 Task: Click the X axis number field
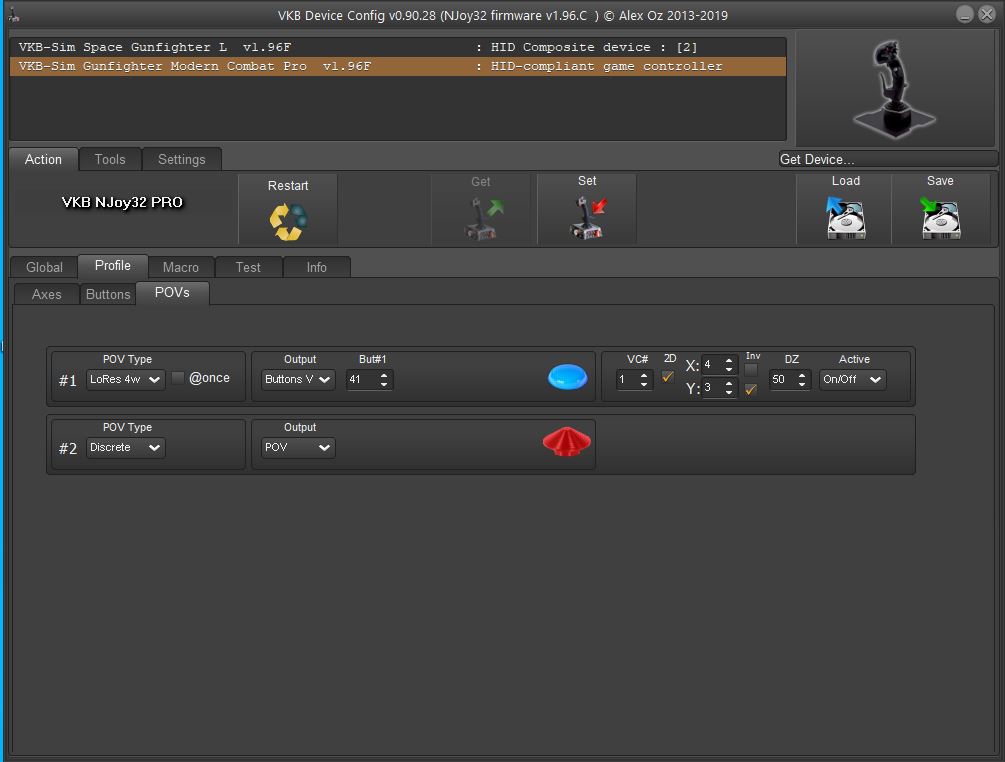712,365
